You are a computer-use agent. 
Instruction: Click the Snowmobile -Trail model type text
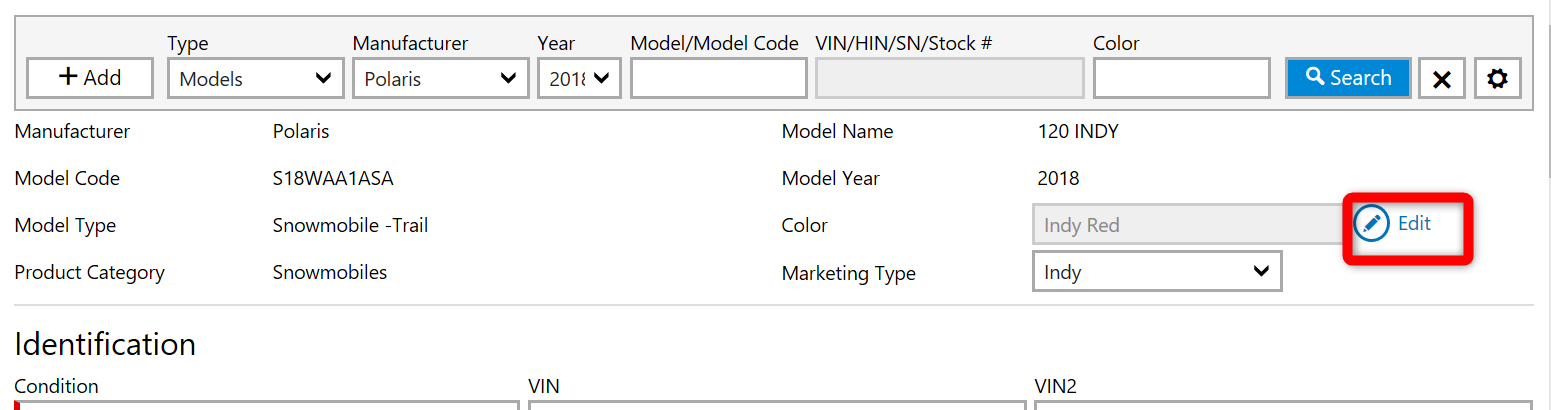[350, 226]
